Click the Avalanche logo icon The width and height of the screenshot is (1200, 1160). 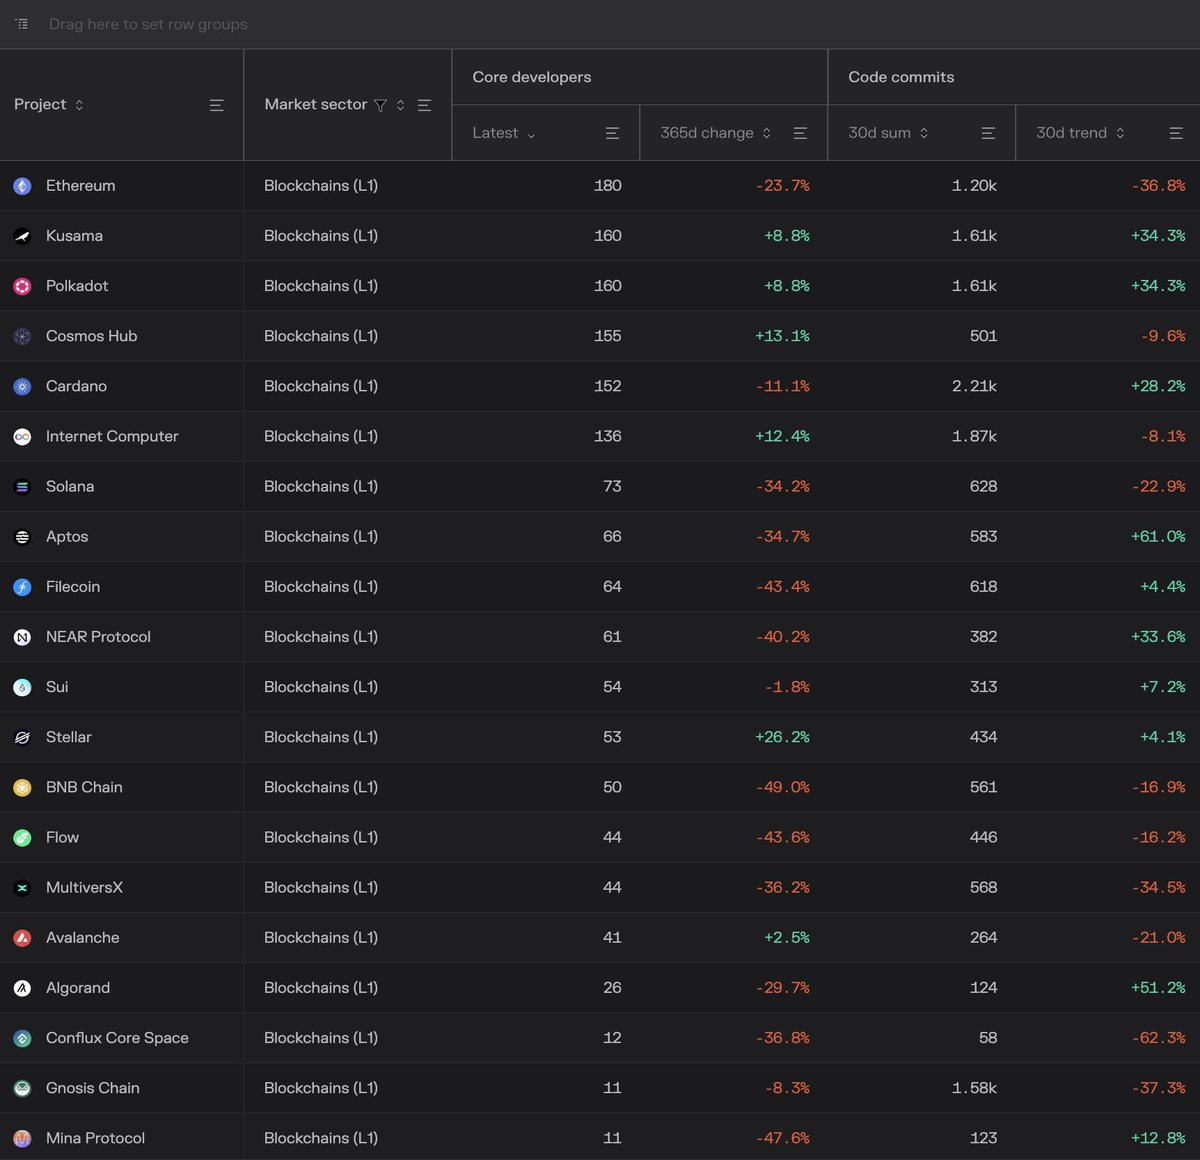22,938
